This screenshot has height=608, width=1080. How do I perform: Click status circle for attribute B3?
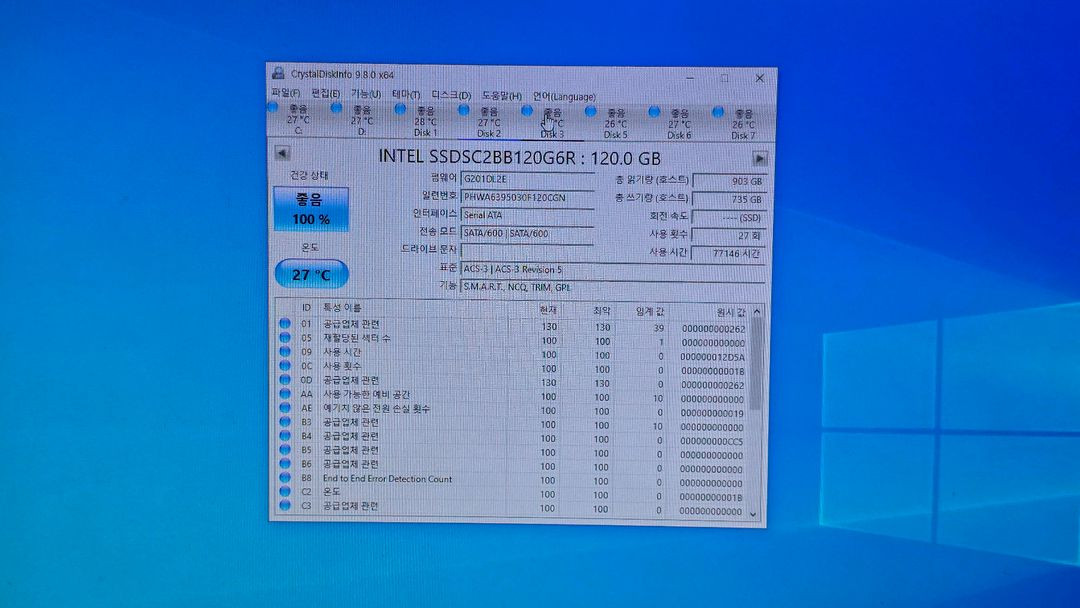[284, 421]
